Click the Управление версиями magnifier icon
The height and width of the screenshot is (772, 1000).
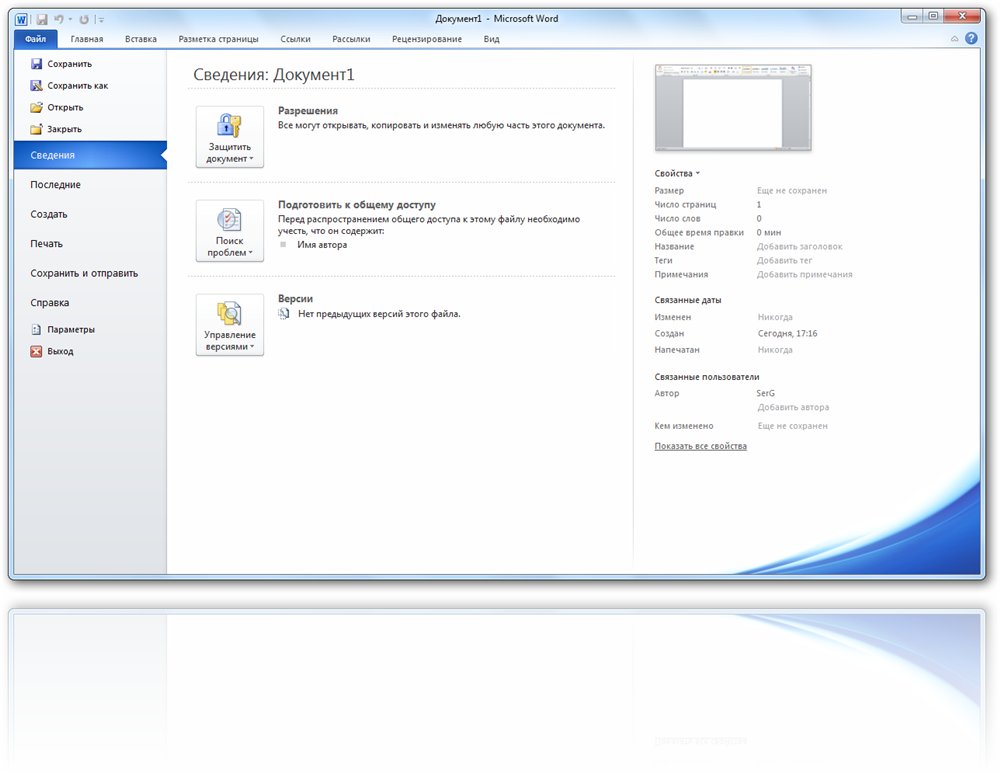(x=229, y=313)
